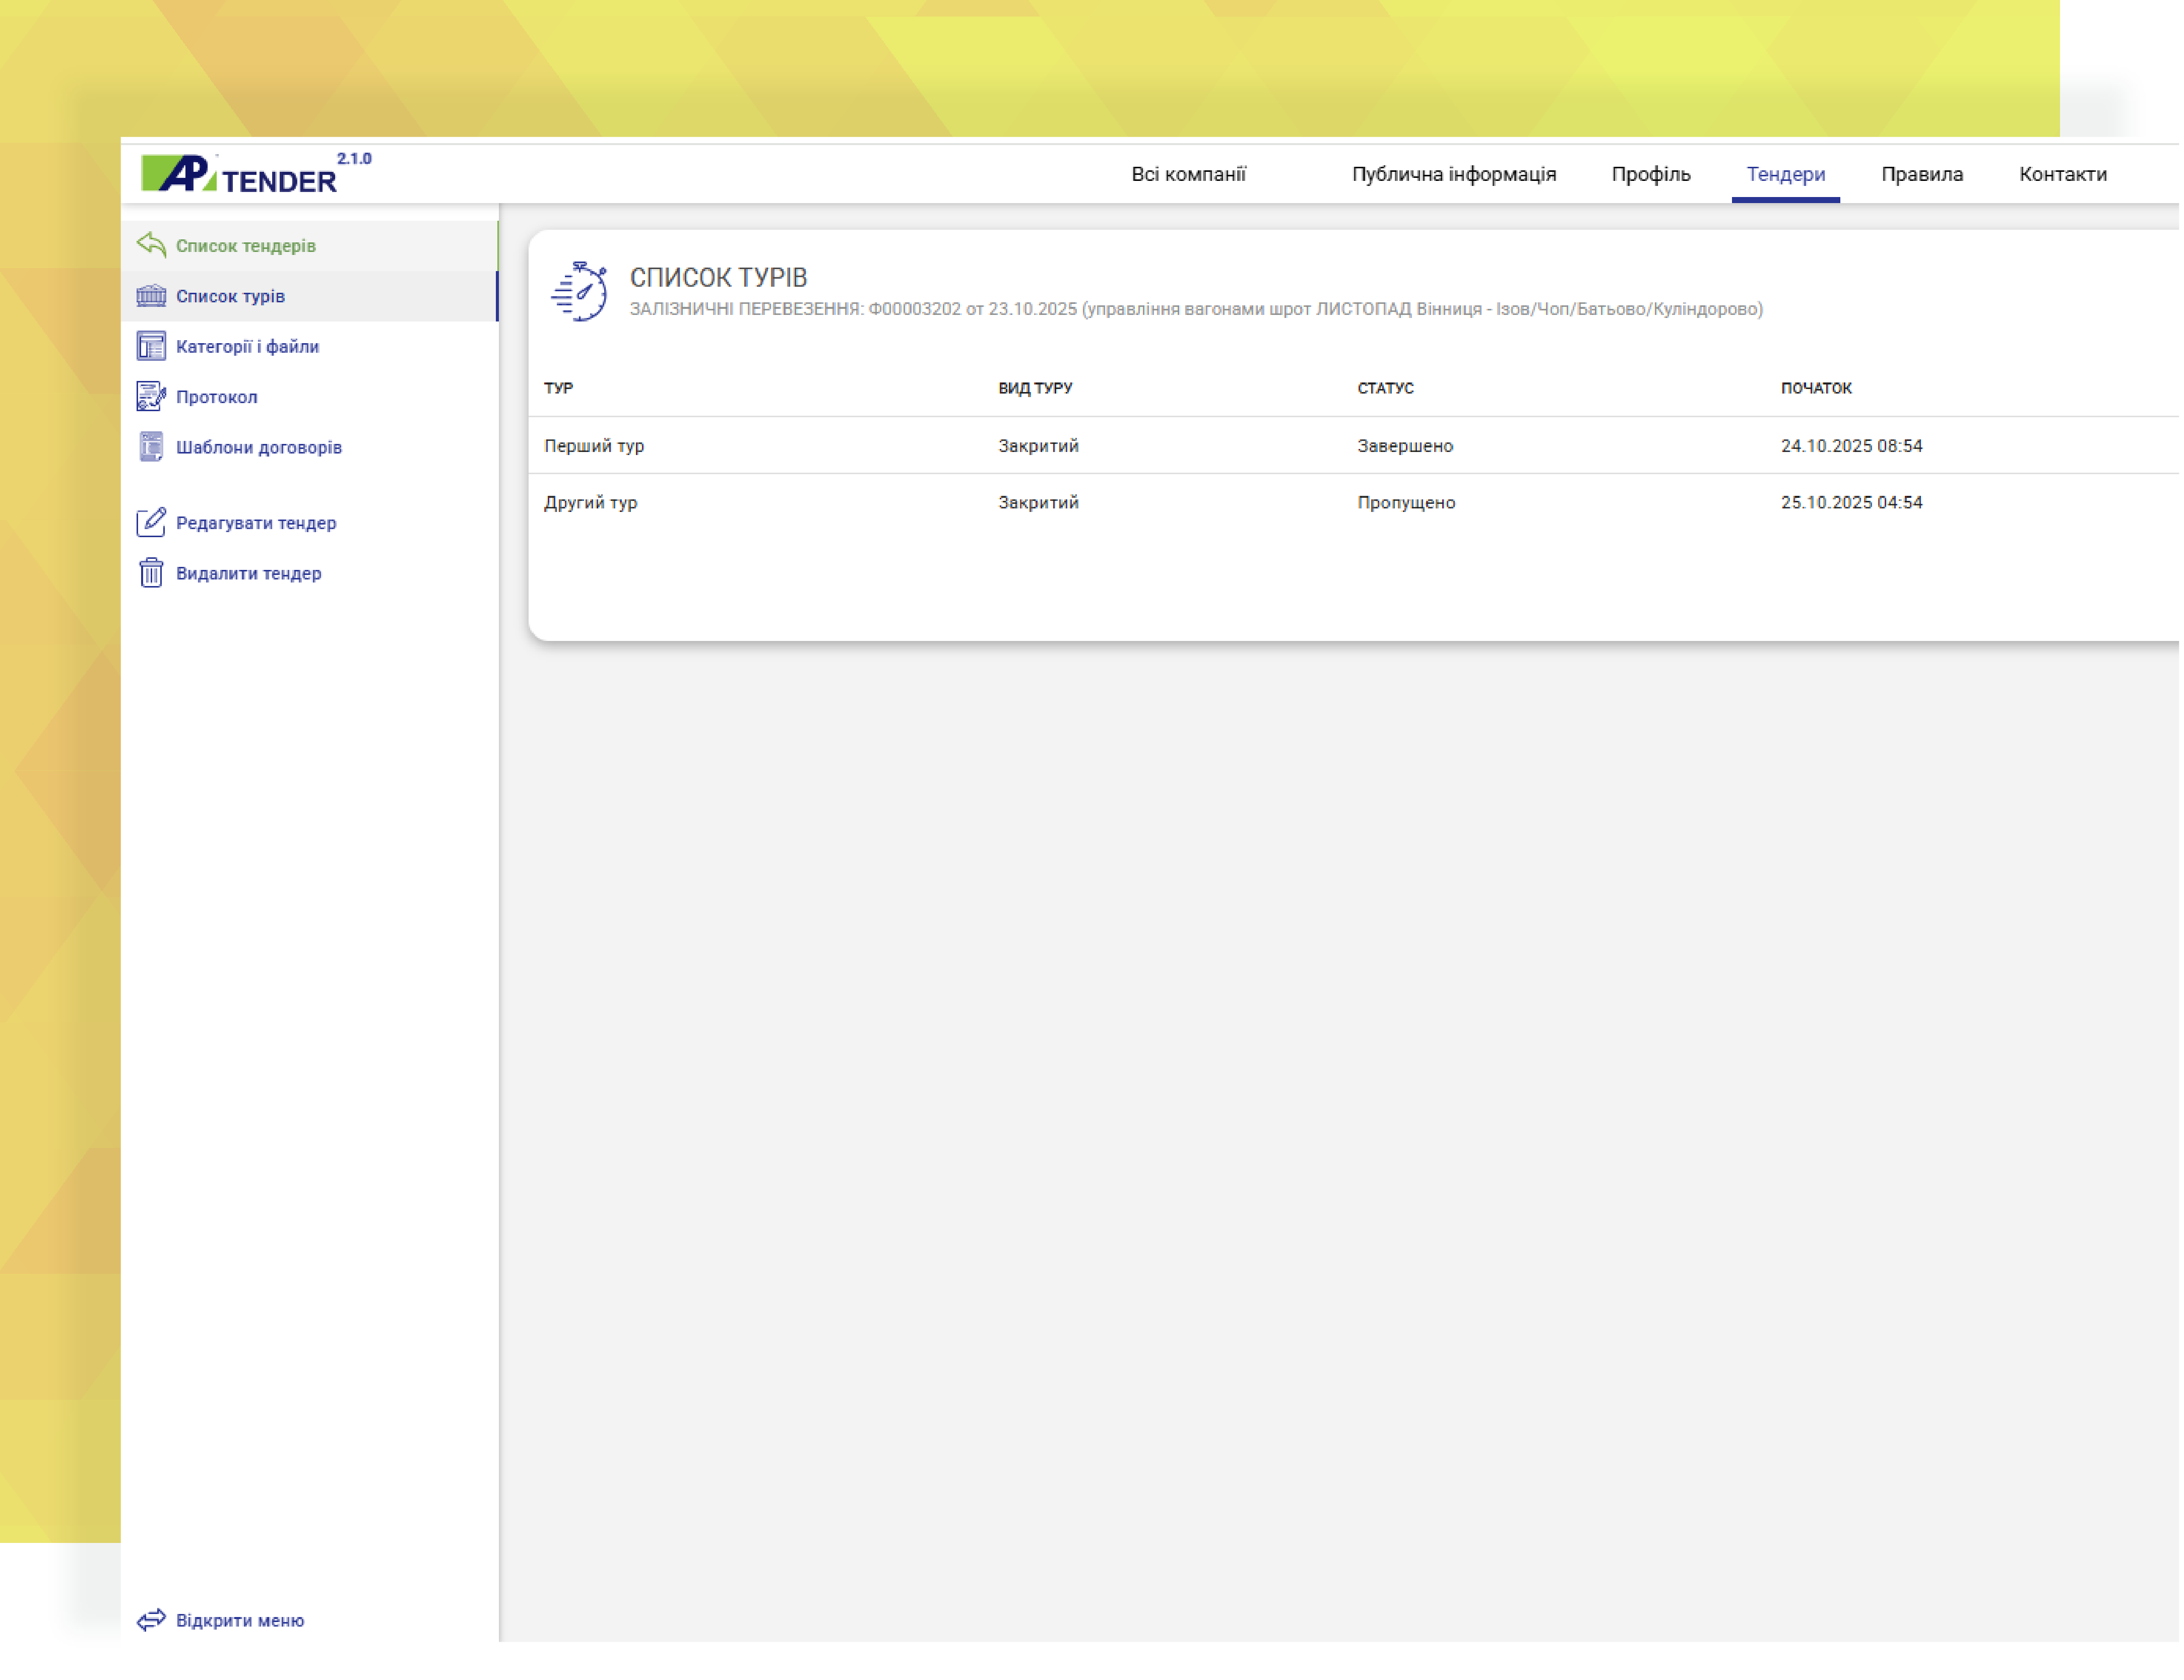Click the stopwatch icon by Список турів heading
The image size is (2184, 1680).
tap(580, 292)
